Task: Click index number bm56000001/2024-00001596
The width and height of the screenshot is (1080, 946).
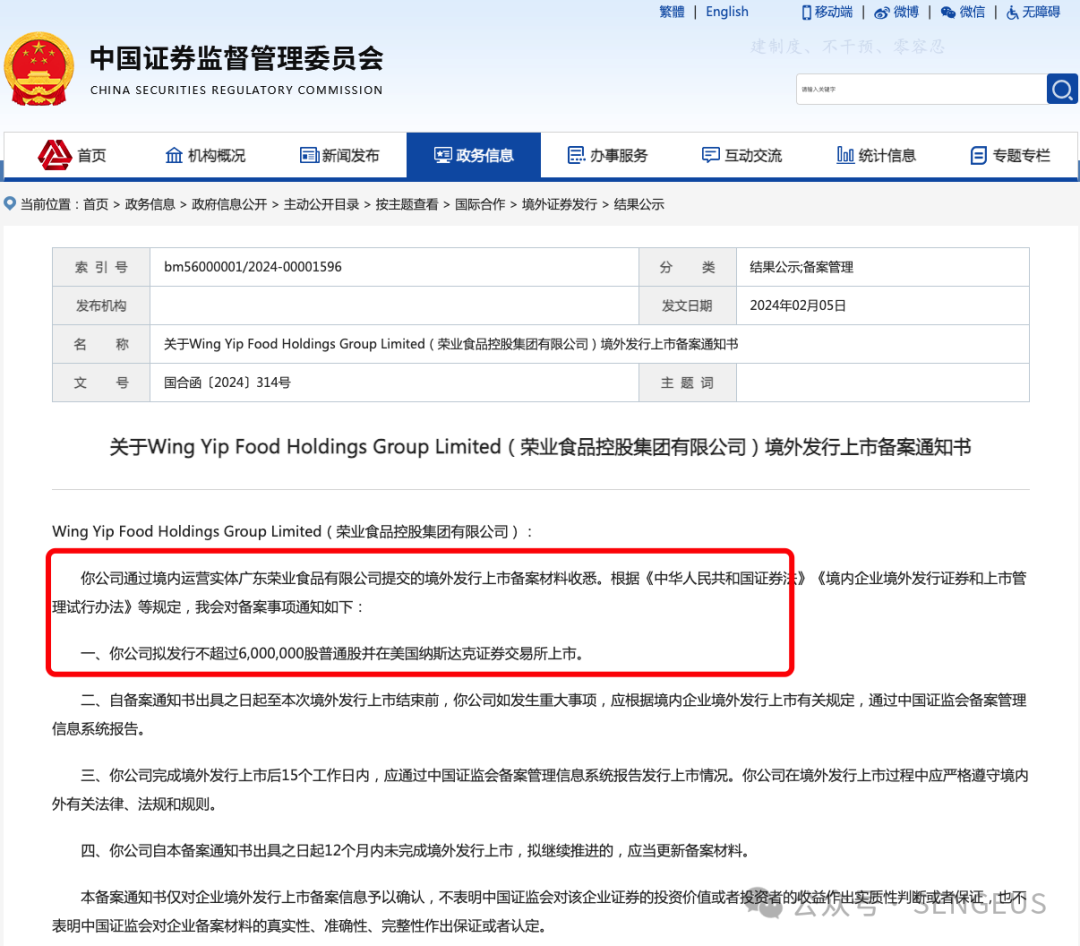Action: (253, 267)
